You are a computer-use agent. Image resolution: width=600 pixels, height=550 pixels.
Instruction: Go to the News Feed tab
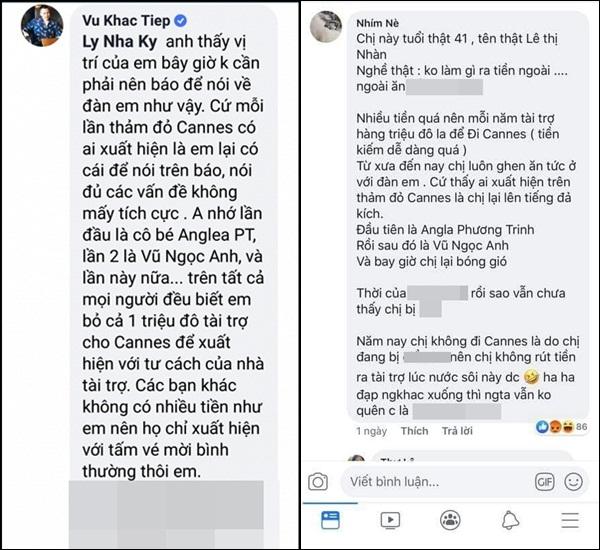pos(330,519)
